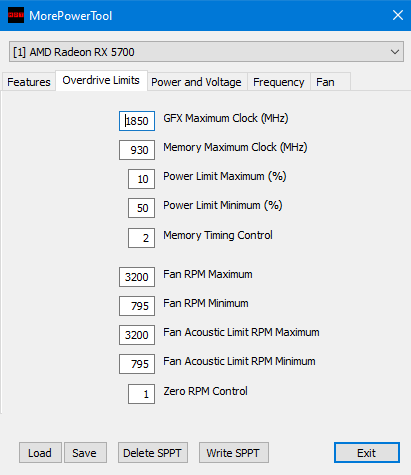Click the Memory Timing Control label

(x=218, y=235)
